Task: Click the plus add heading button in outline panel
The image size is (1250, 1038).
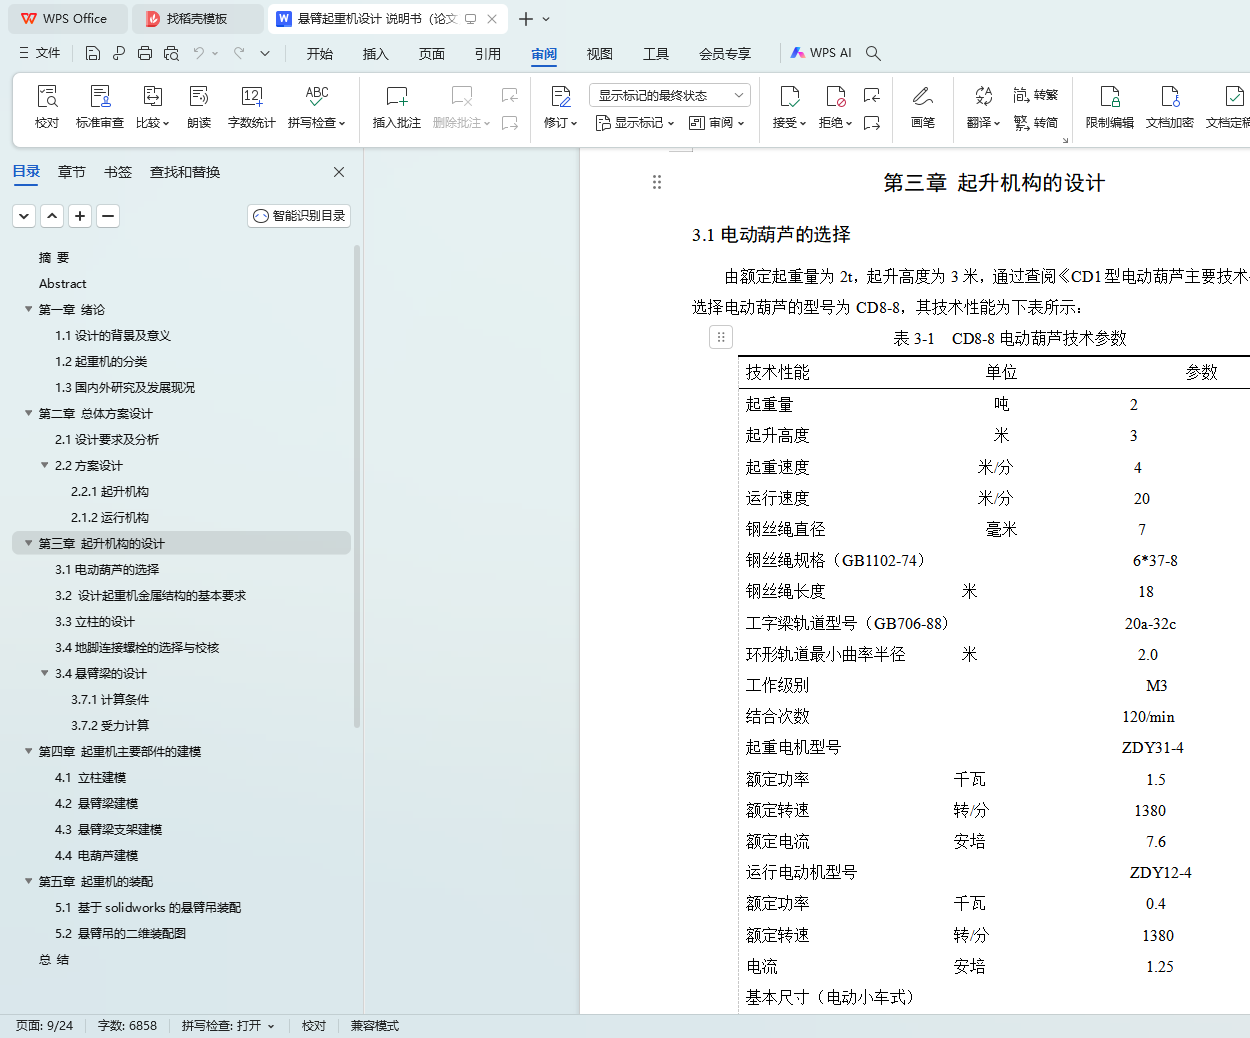Action: click(81, 215)
